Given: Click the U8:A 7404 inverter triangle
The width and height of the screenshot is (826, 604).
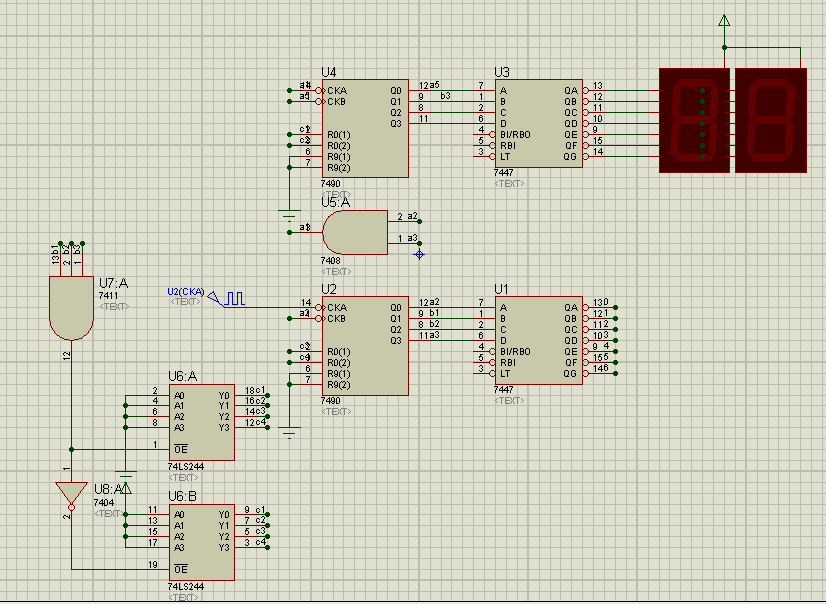Looking at the screenshot, I should point(71,495).
